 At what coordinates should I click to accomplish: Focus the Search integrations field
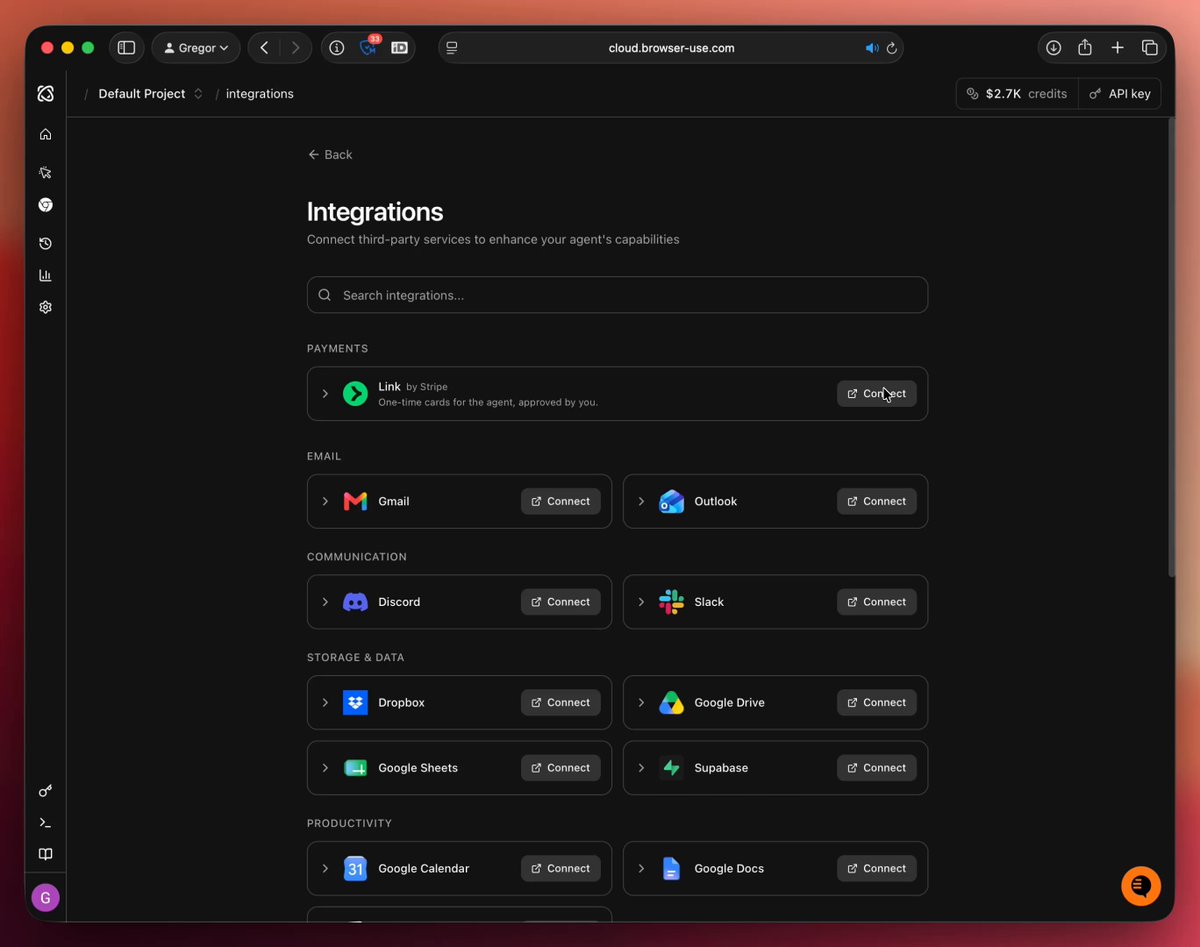617,295
